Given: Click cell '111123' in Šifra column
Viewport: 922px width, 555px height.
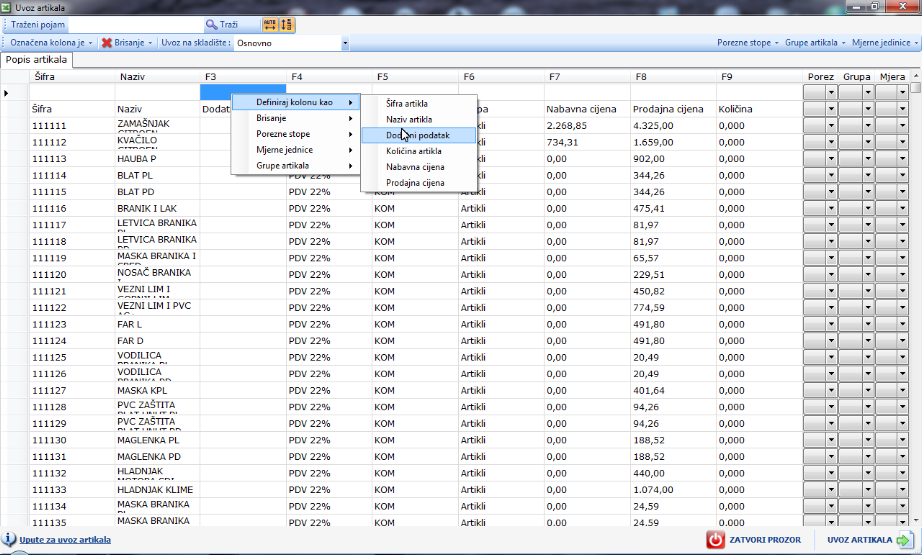Looking at the screenshot, I should (x=72, y=325).
